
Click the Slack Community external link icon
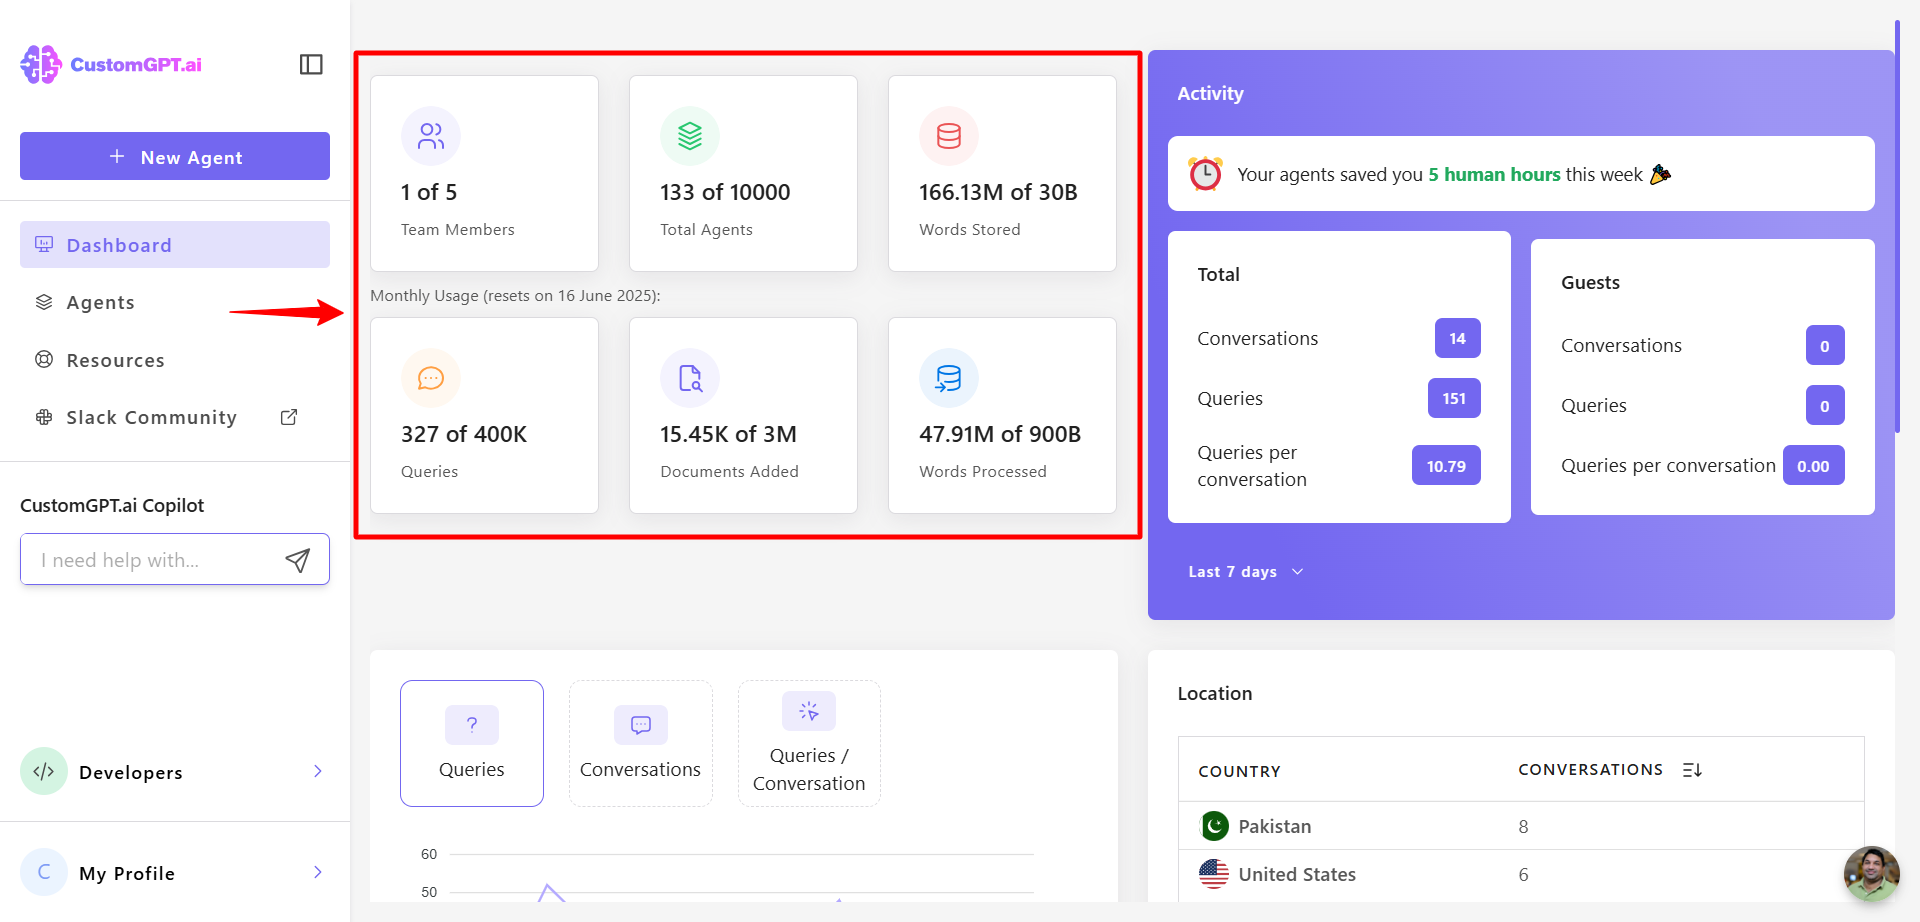289,417
